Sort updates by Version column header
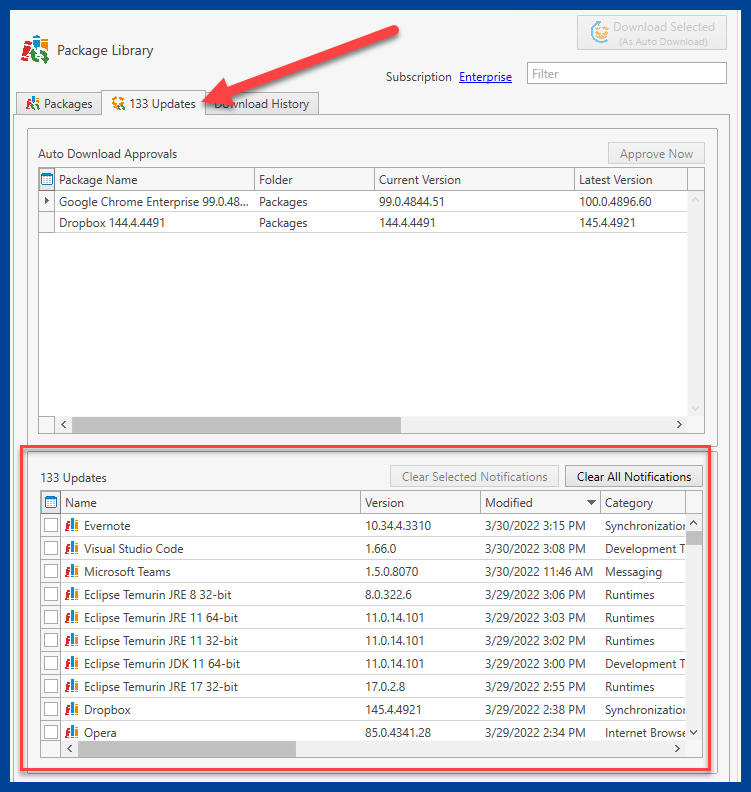 [x=420, y=503]
